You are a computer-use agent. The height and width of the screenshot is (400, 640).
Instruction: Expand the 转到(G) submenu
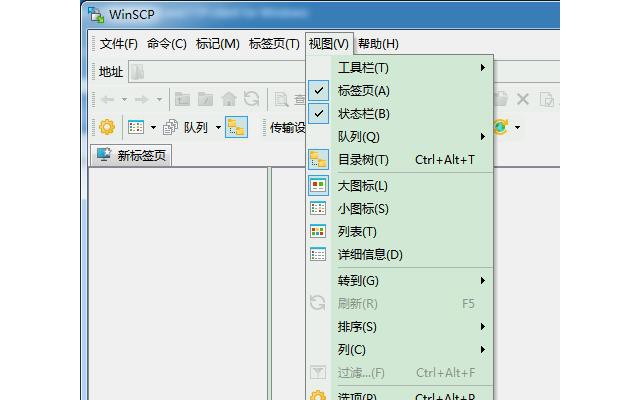(x=400, y=280)
